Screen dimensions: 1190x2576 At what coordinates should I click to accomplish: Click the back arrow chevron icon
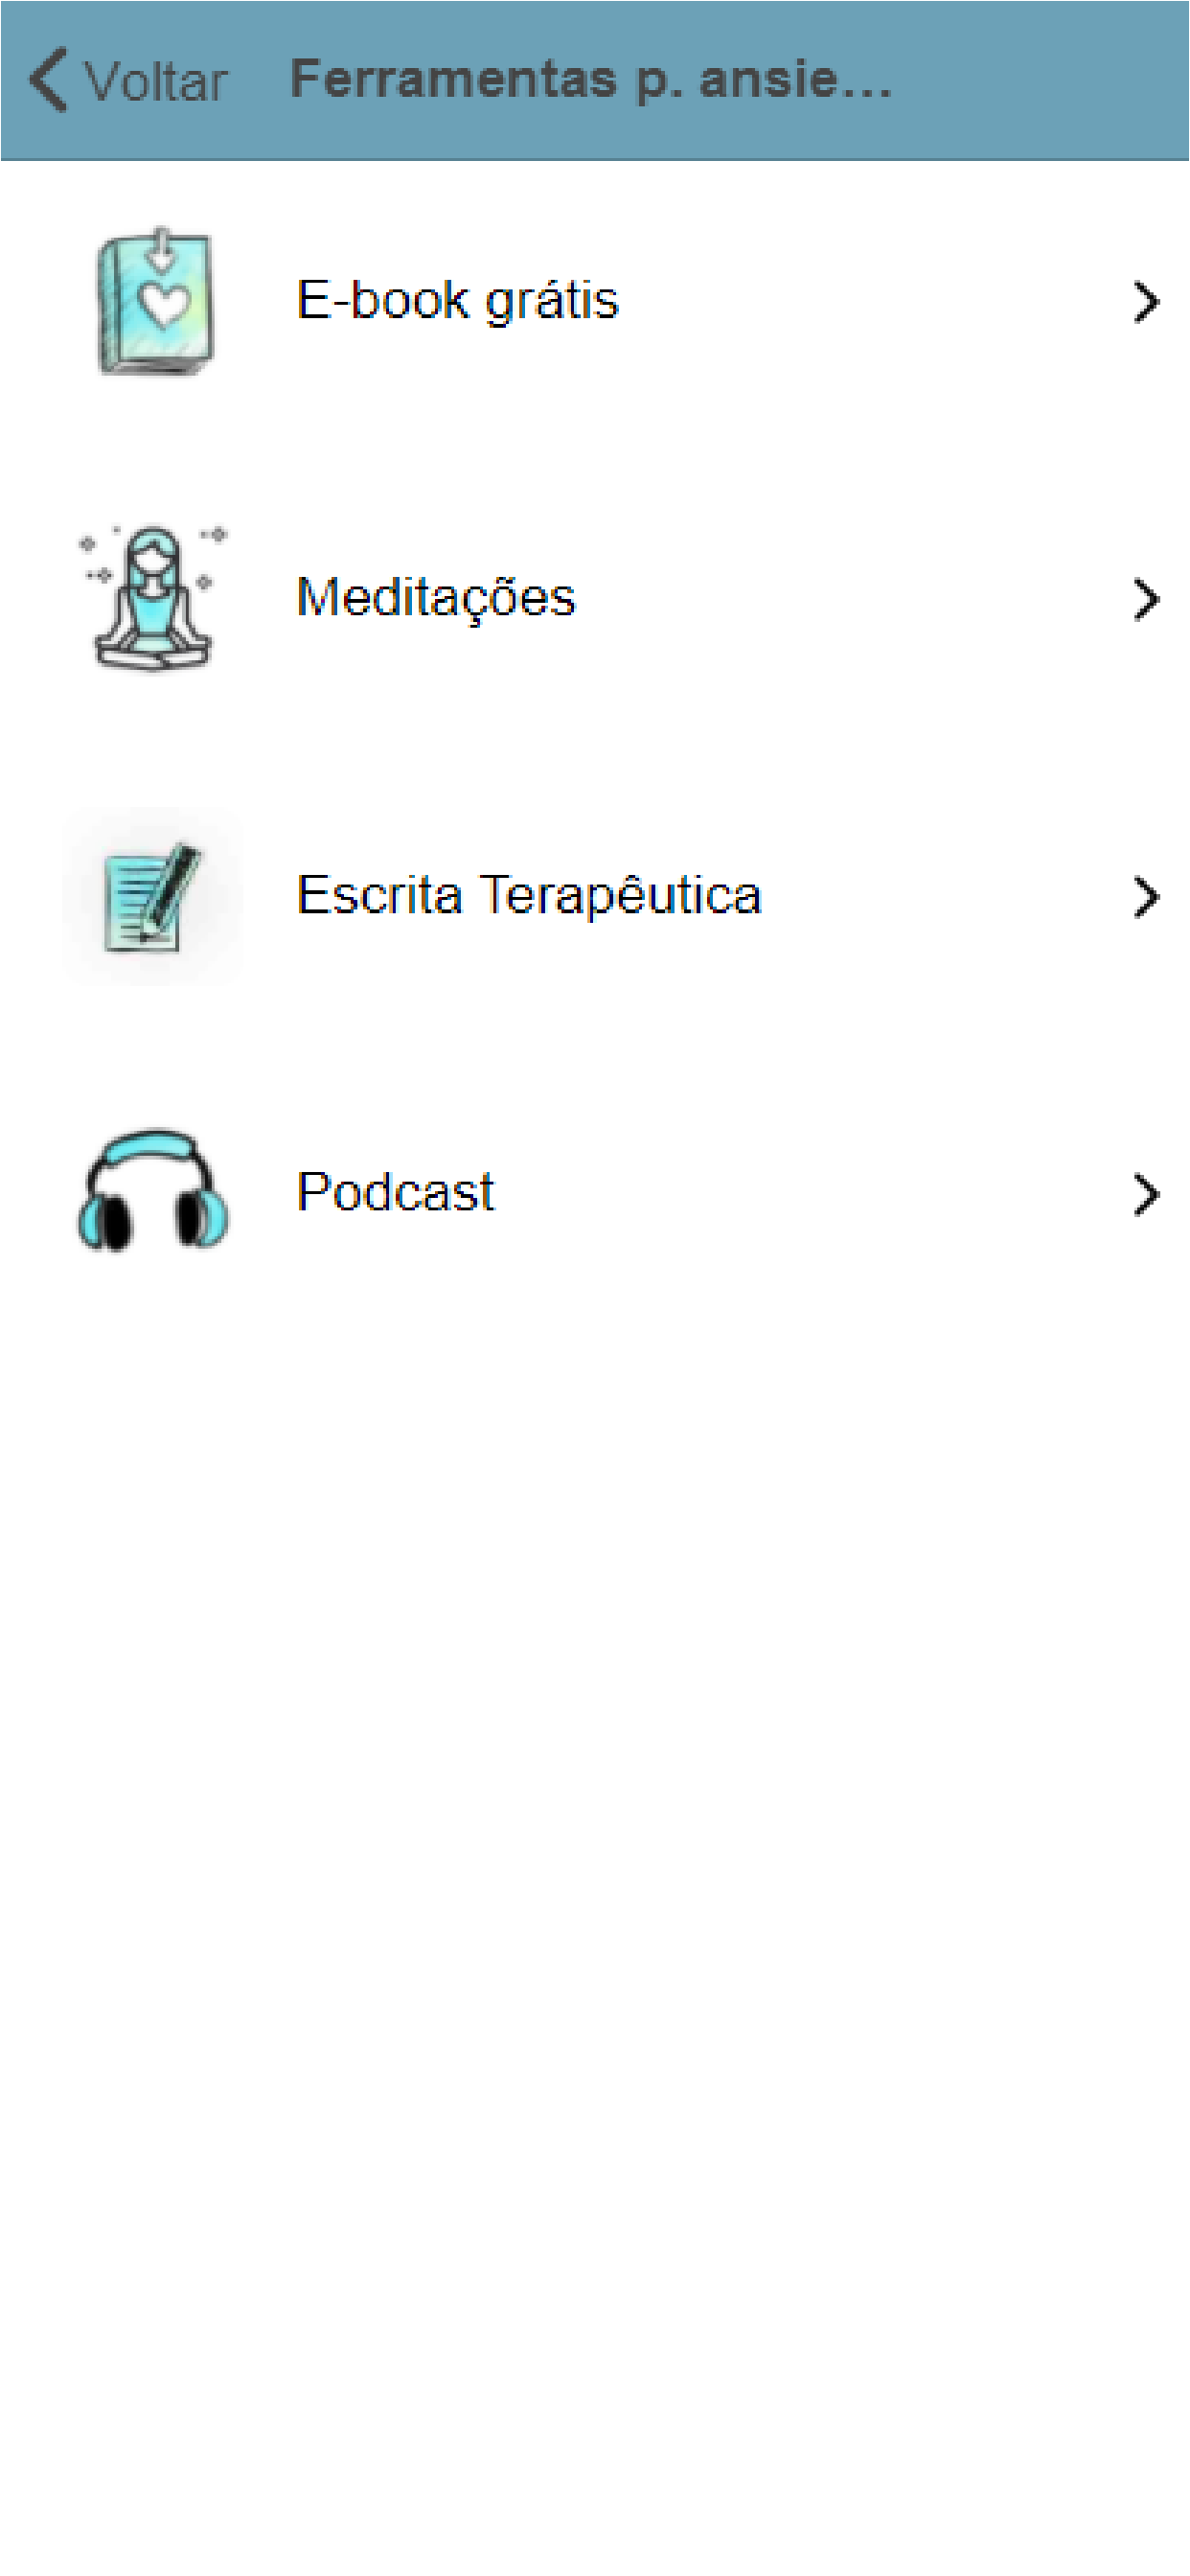[48, 79]
